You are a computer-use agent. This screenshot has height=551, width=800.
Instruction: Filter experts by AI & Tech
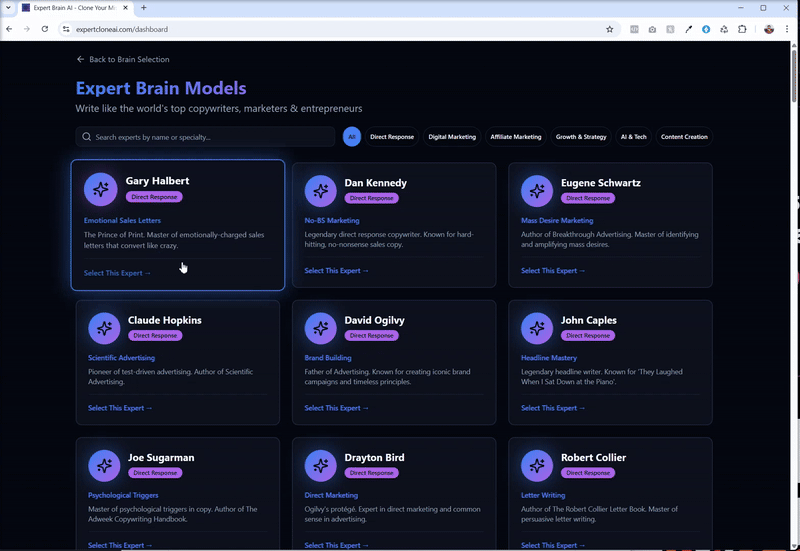click(633, 137)
